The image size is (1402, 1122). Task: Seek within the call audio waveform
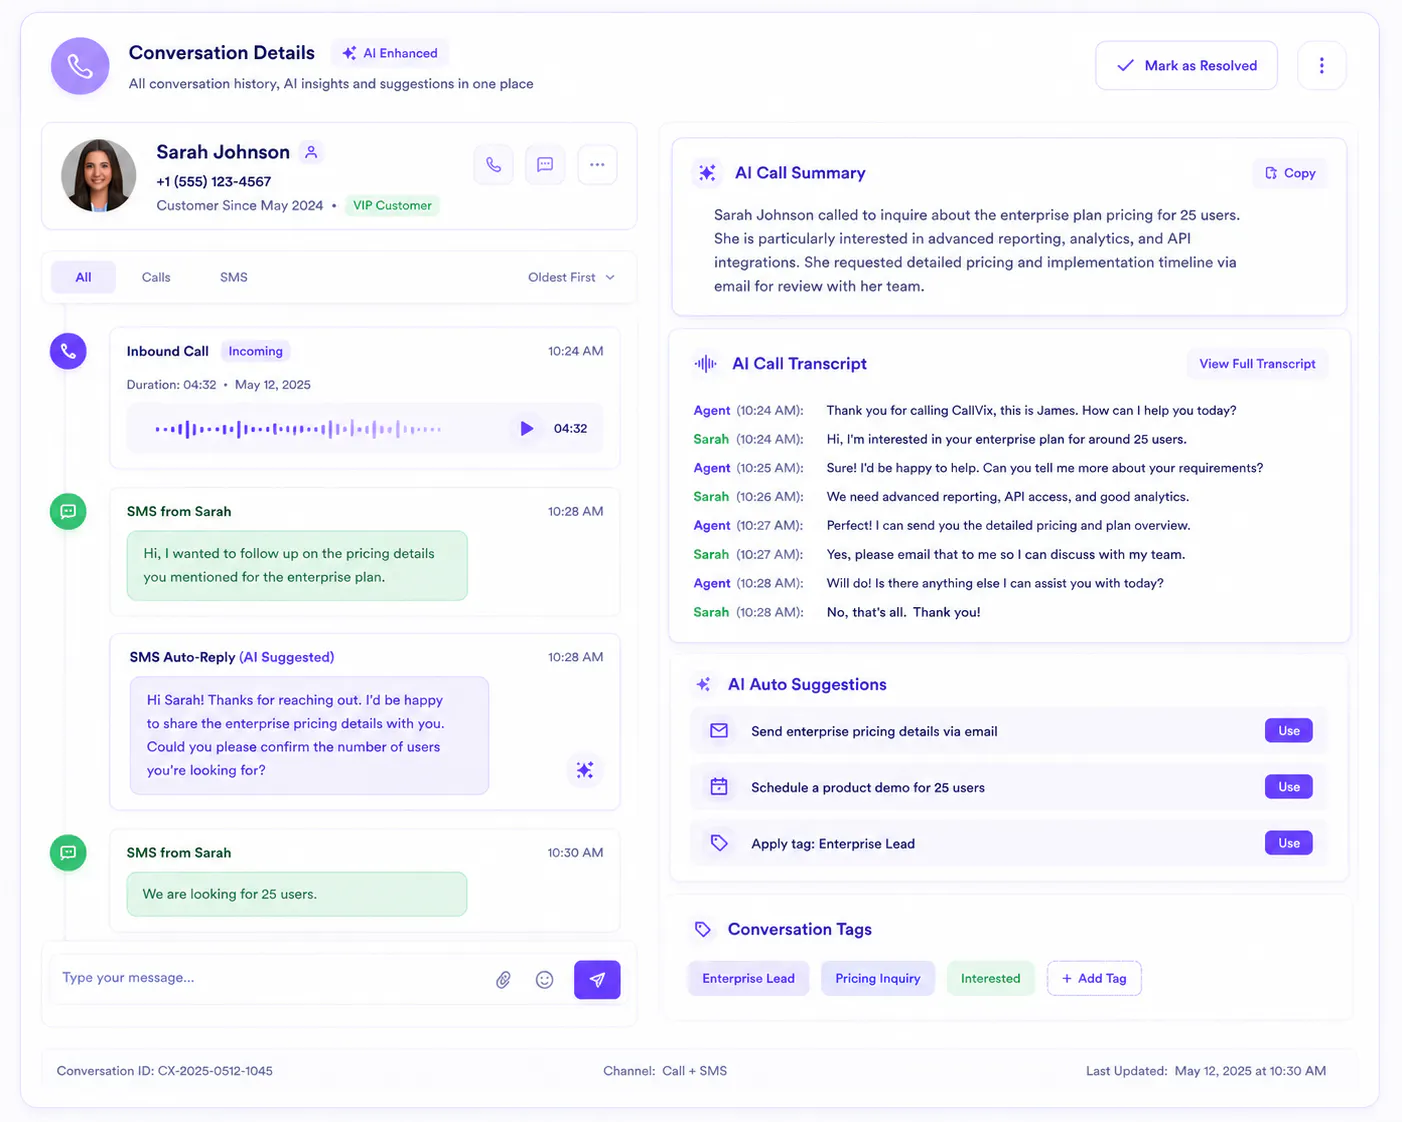[298, 429]
